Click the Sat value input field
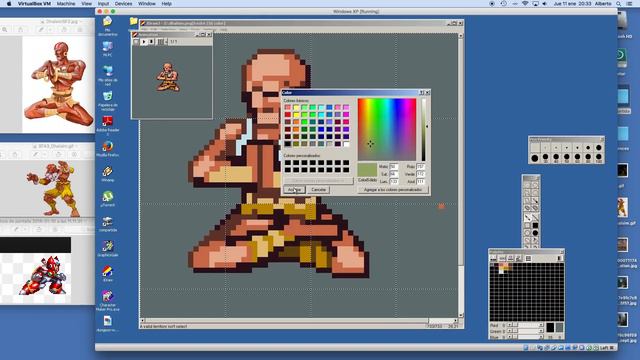 393,174
